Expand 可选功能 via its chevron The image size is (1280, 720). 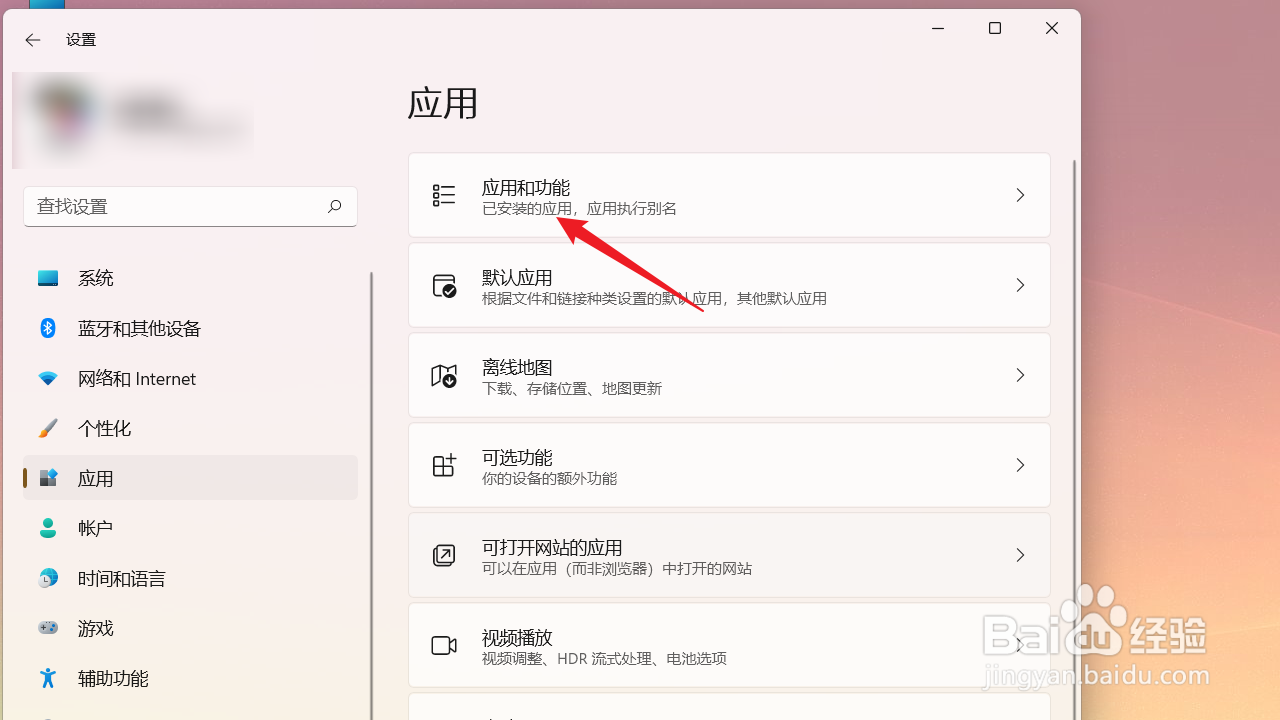point(1020,465)
